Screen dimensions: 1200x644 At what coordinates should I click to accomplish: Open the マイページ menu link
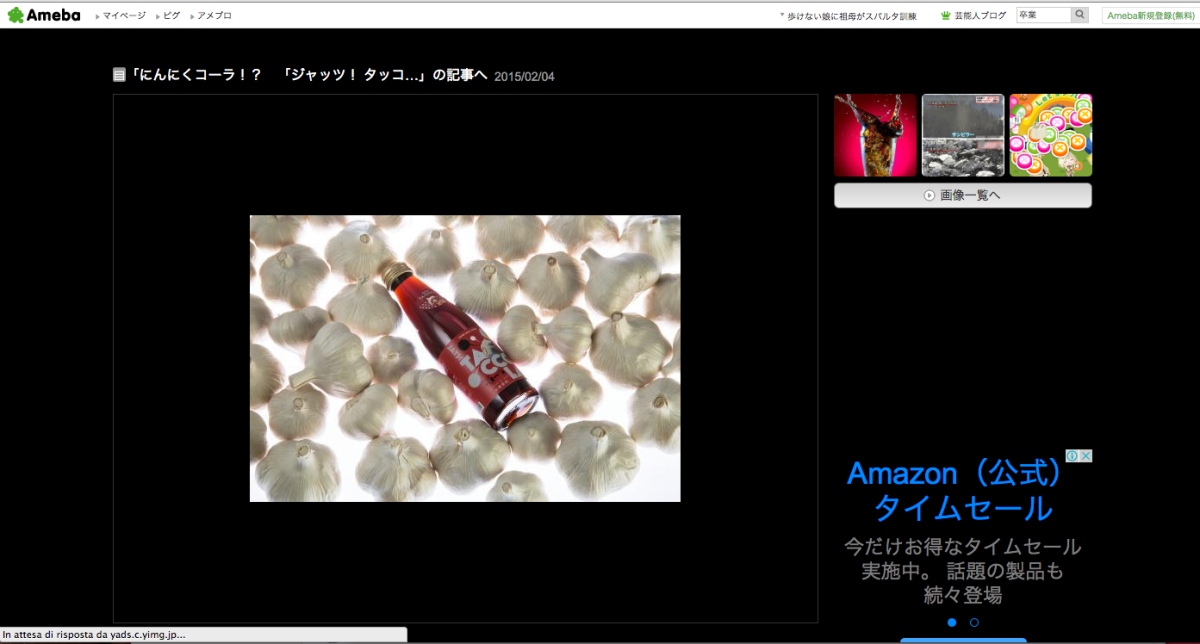point(123,16)
